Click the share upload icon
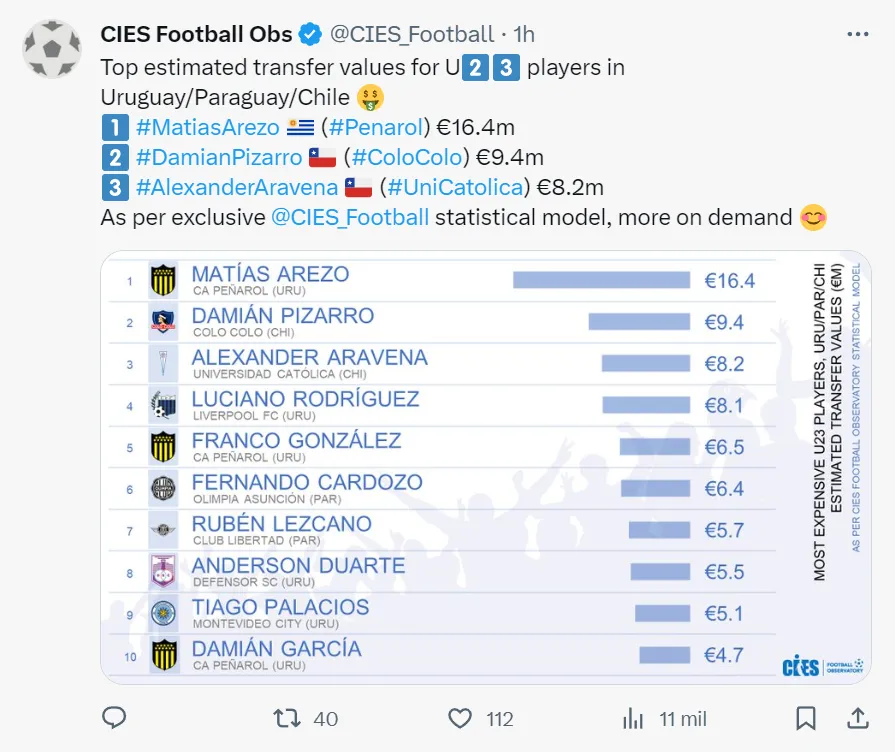This screenshot has width=895, height=756. point(857,718)
